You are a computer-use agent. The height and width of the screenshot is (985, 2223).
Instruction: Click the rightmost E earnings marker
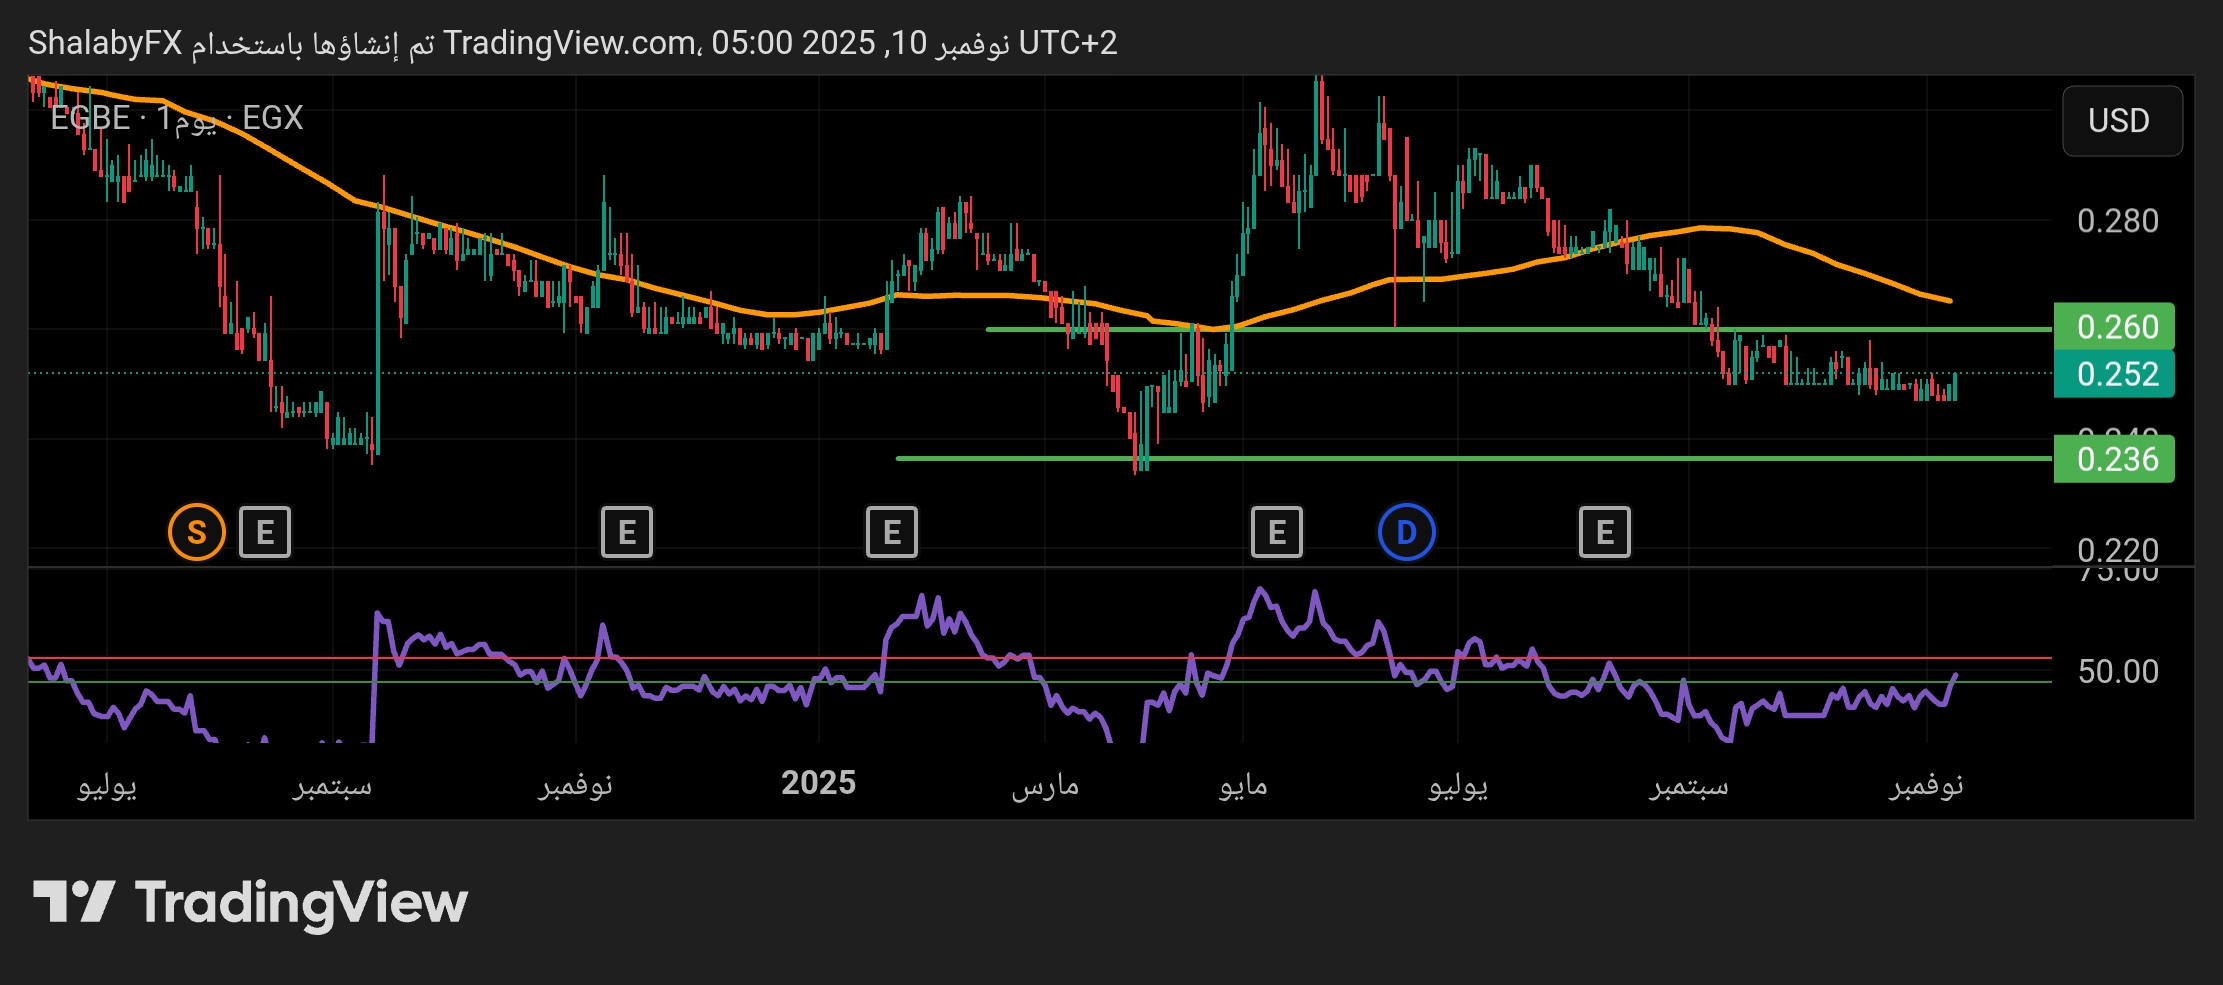coord(1604,532)
